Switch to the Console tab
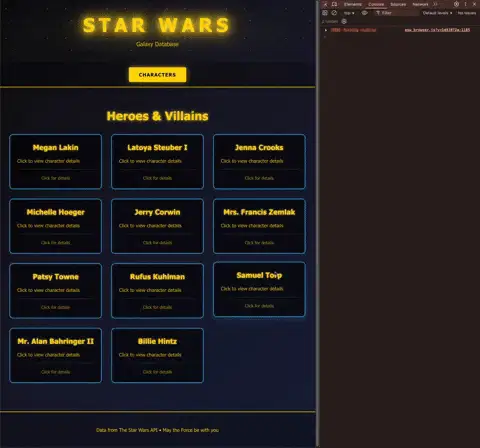The image size is (480, 448). click(376, 4)
